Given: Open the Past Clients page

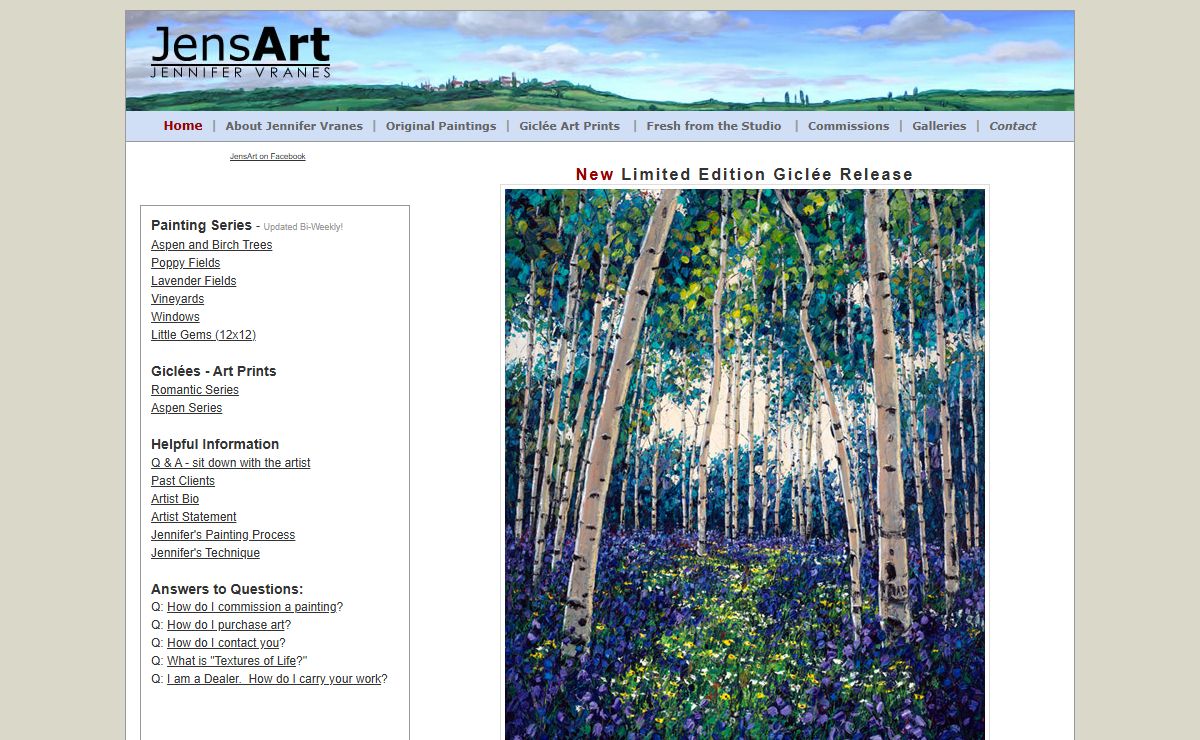Looking at the screenshot, I should [x=183, y=481].
